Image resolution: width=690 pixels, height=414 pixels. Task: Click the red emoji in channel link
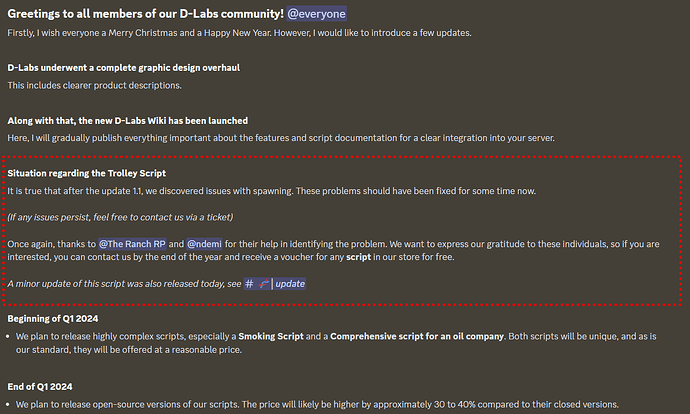point(263,284)
